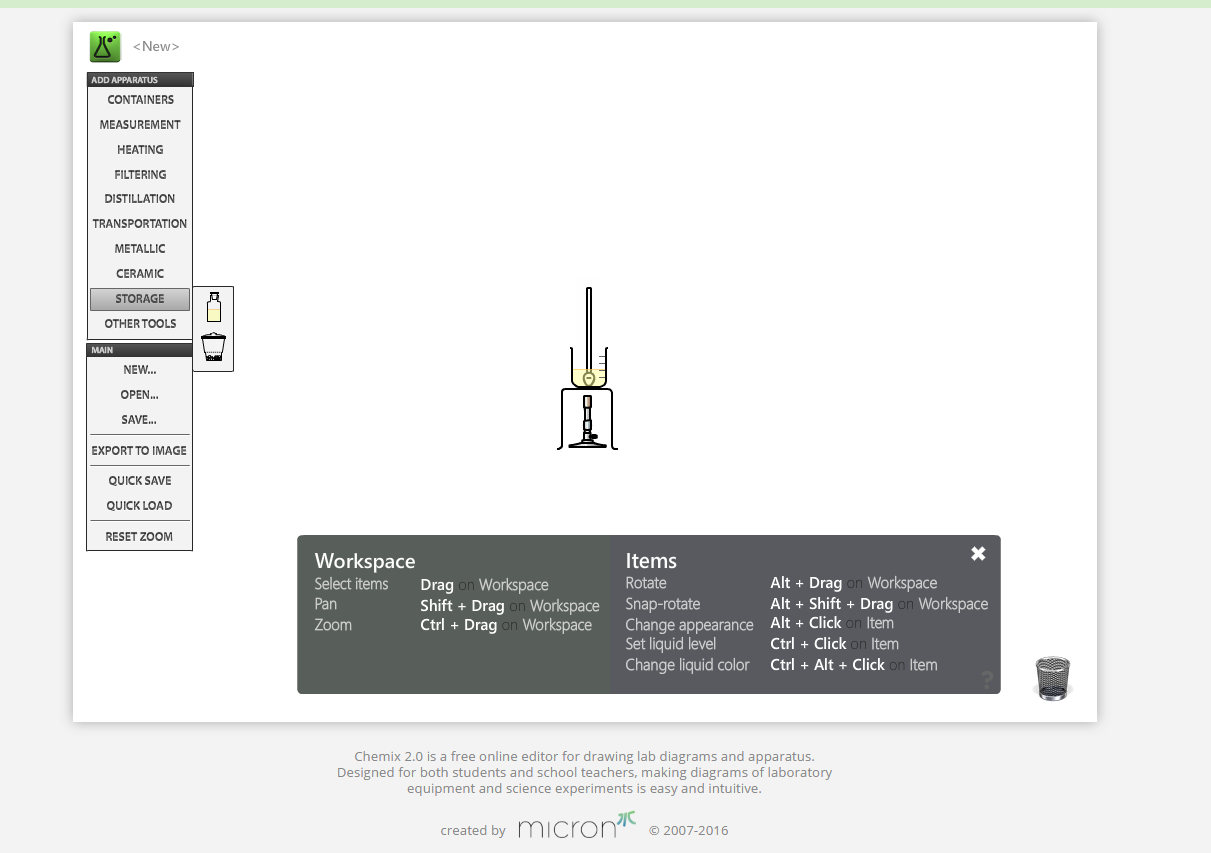Click the question mark help icon
This screenshot has height=853, width=1211.
point(987,680)
